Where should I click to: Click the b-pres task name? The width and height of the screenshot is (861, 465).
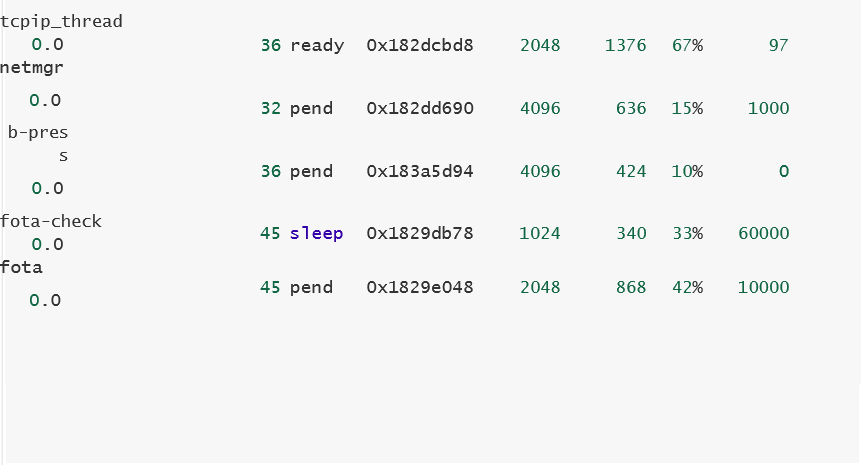click(x=38, y=144)
